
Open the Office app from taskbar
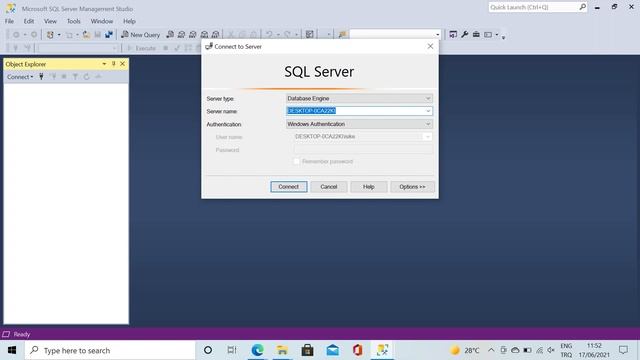coord(358,350)
